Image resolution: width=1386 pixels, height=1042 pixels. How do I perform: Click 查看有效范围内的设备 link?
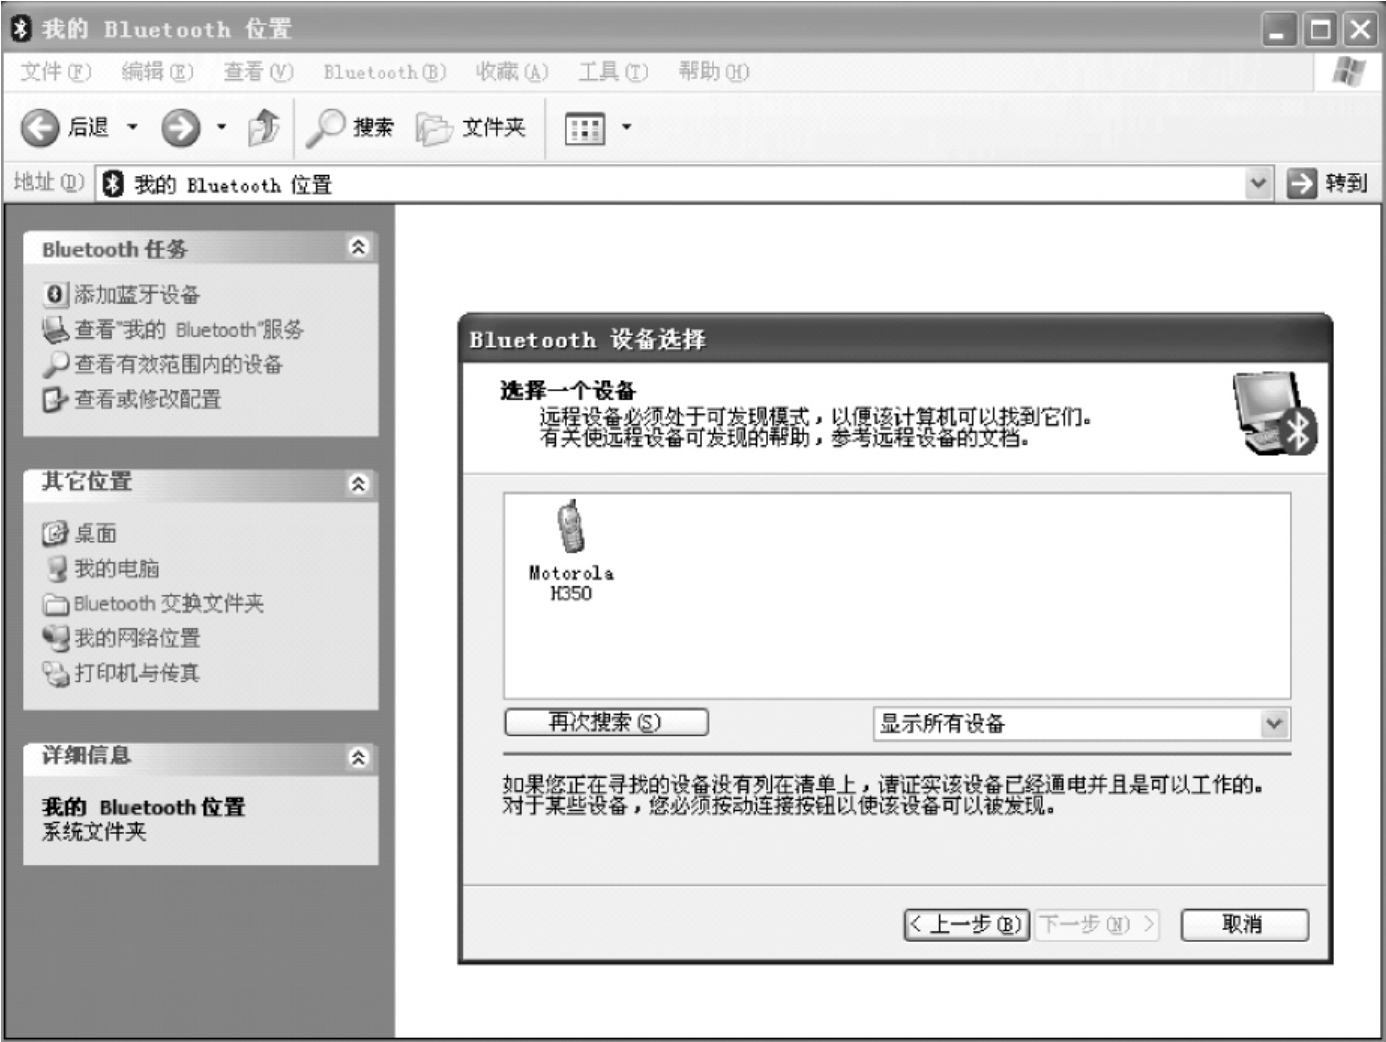click(178, 364)
